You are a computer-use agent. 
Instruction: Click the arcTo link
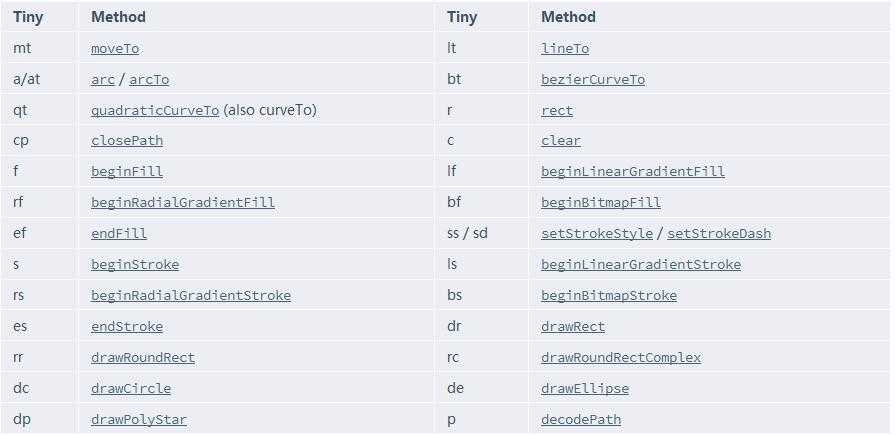coord(149,80)
